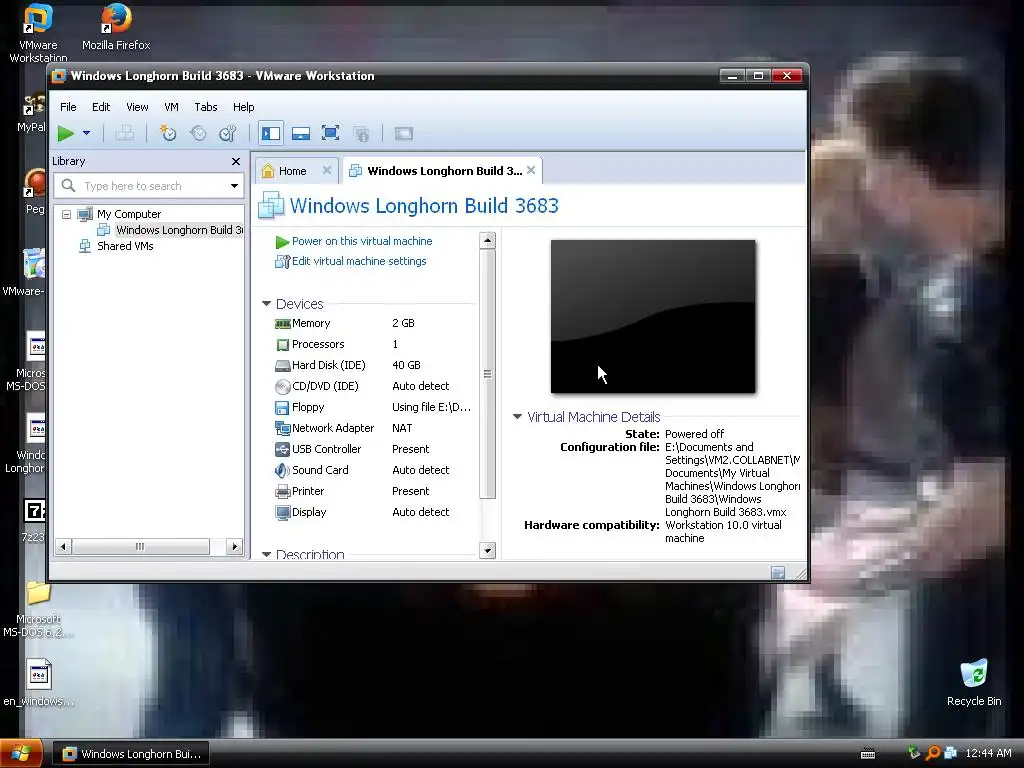Open the Snapshot Manager toolbar icon
The width and height of the screenshot is (1024, 768).
pyautogui.click(x=227, y=133)
